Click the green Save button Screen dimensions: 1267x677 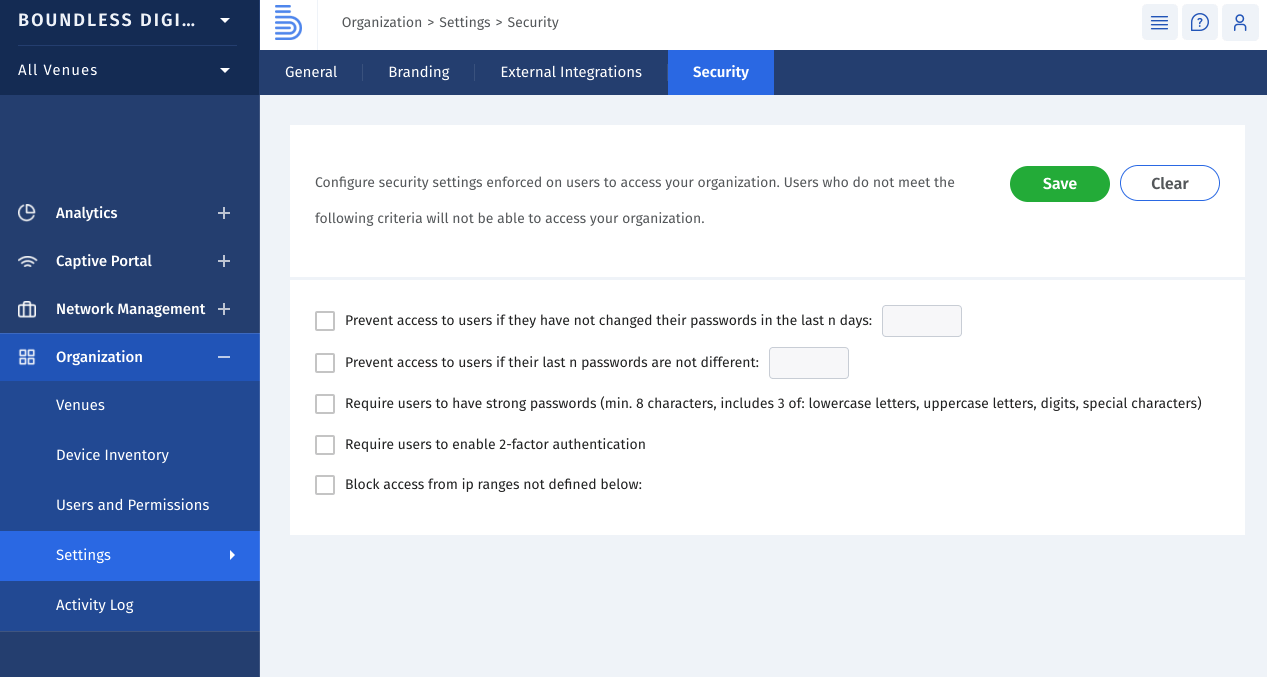(x=1059, y=184)
